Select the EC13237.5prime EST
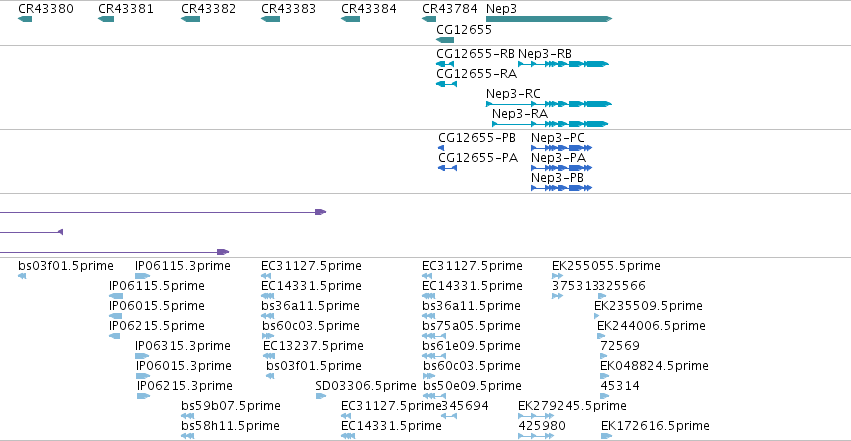This screenshot has width=851, height=441. [x=269, y=356]
